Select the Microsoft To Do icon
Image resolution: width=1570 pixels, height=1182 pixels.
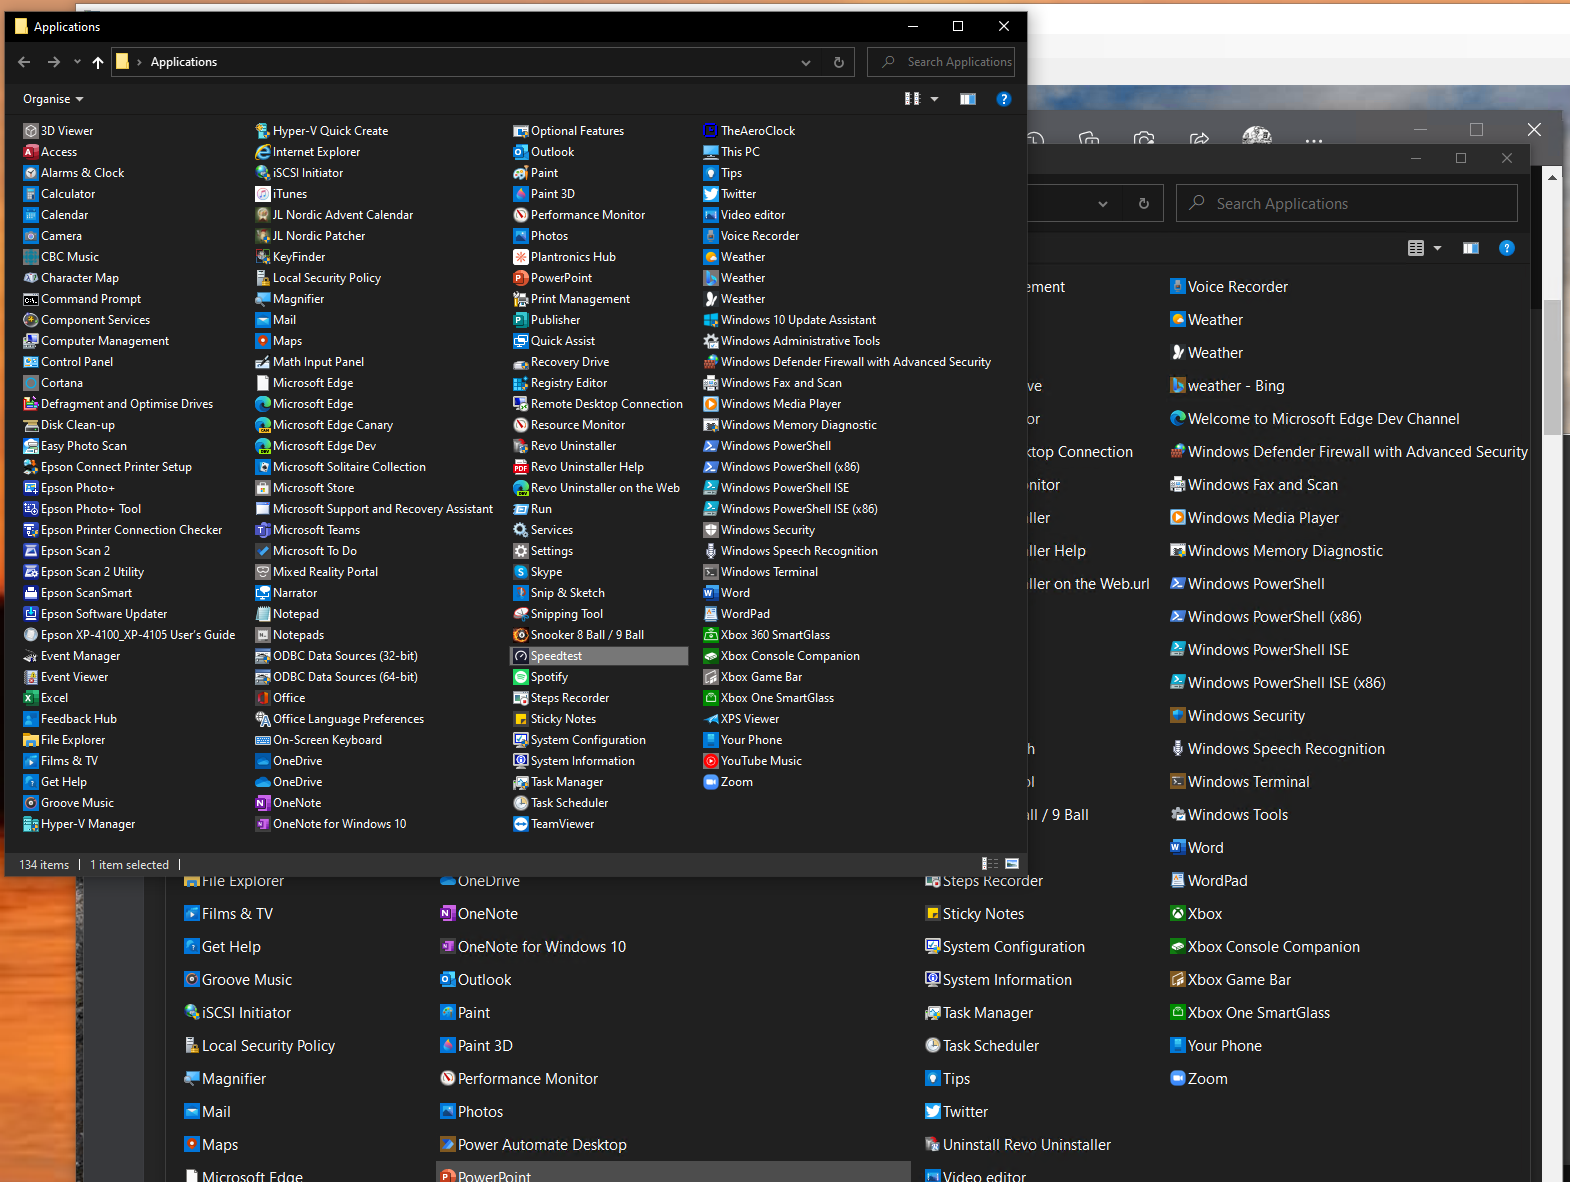click(263, 551)
